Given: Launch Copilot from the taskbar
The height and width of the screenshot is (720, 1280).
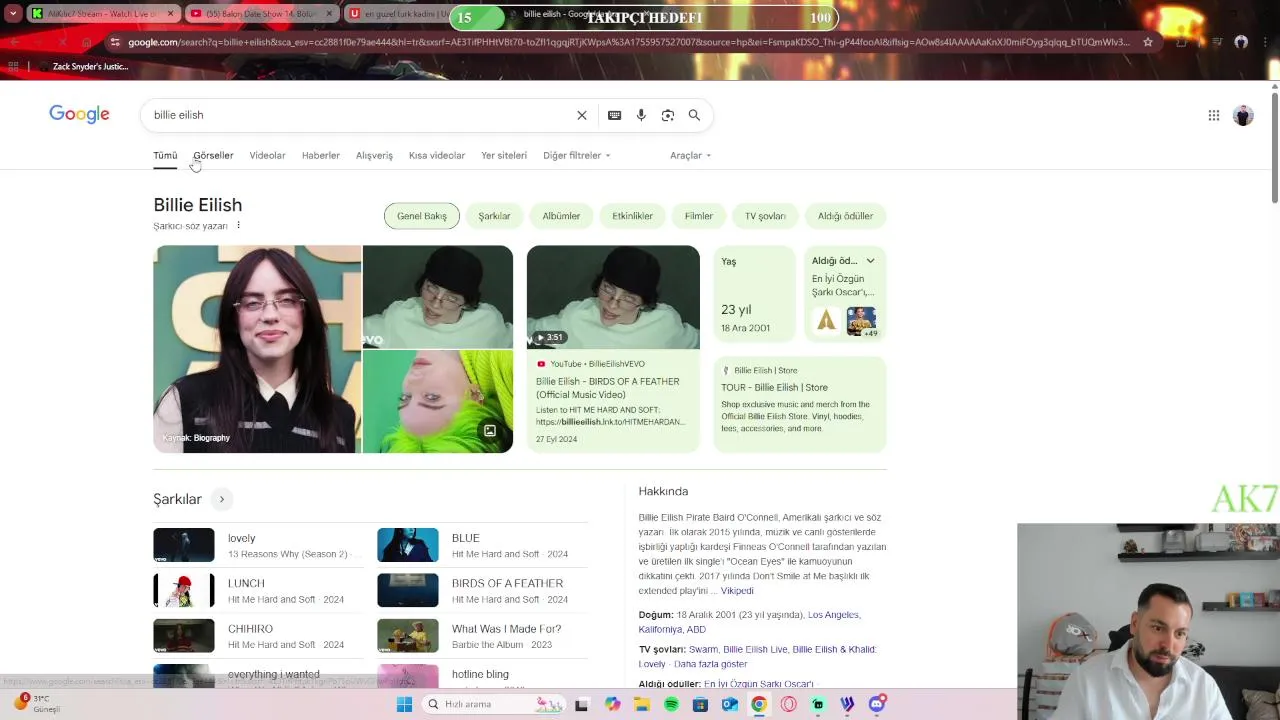Looking at the screenshot, I should point(612,704).
